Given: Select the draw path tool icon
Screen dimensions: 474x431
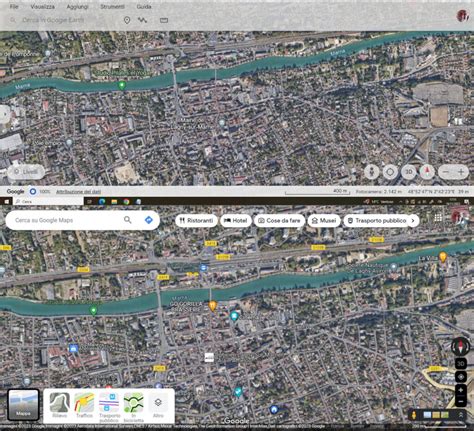Looking at the screenshot, I should (142, 20).
